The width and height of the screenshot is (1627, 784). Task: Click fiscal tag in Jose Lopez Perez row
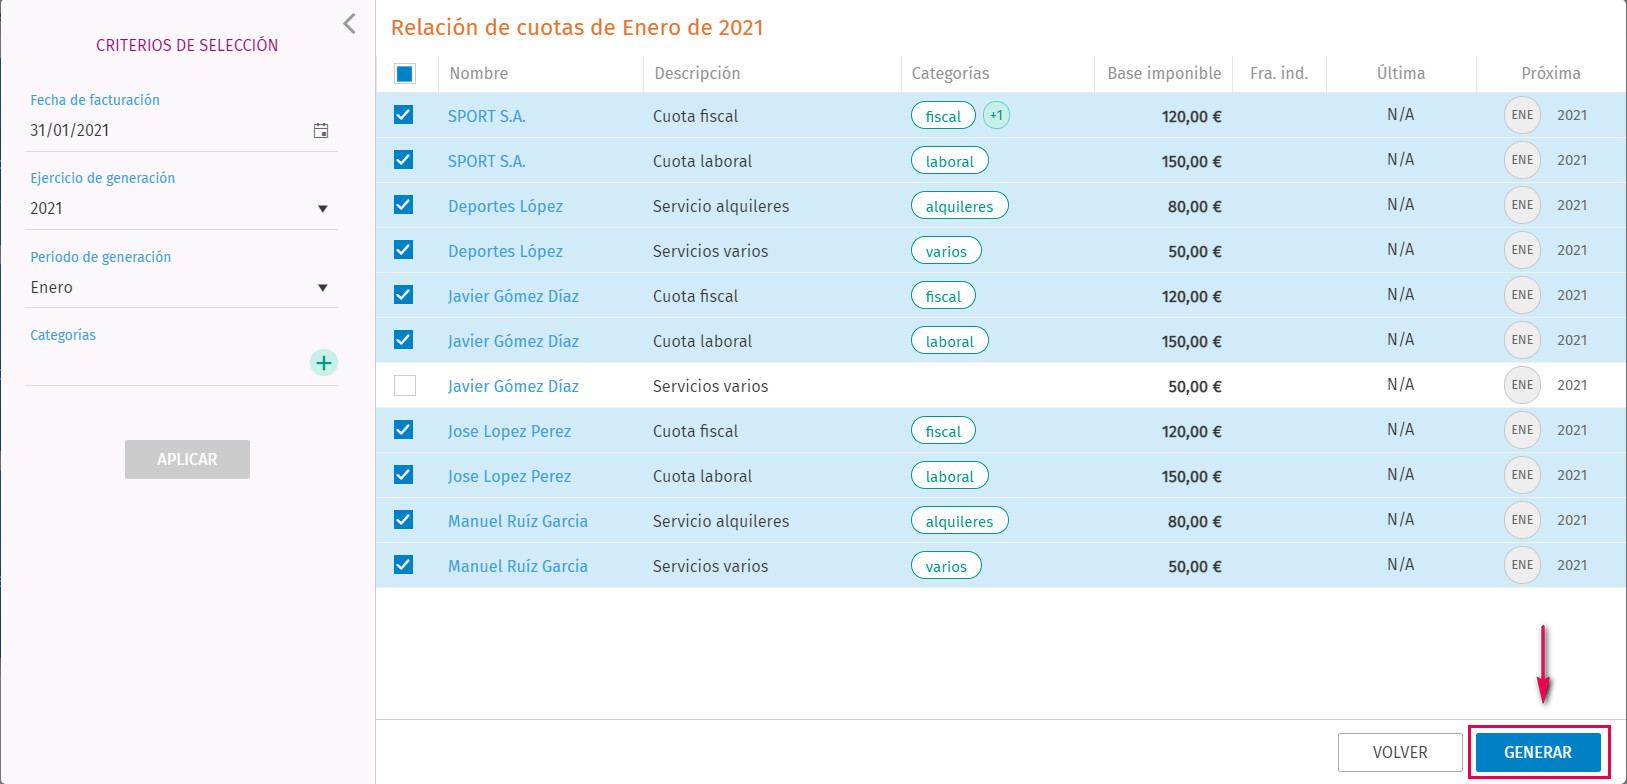tap(943, 431)
